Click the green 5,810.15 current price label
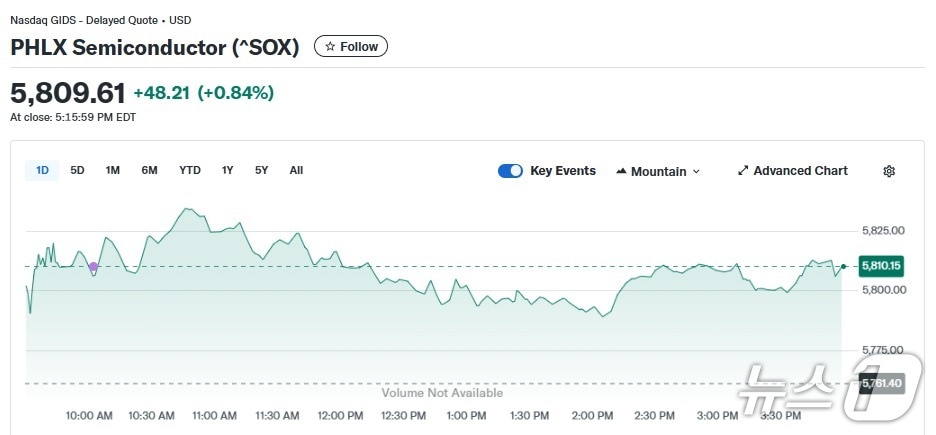Viewport: 936px width, 435px height. pyautogui.click(x=880, y=266)
